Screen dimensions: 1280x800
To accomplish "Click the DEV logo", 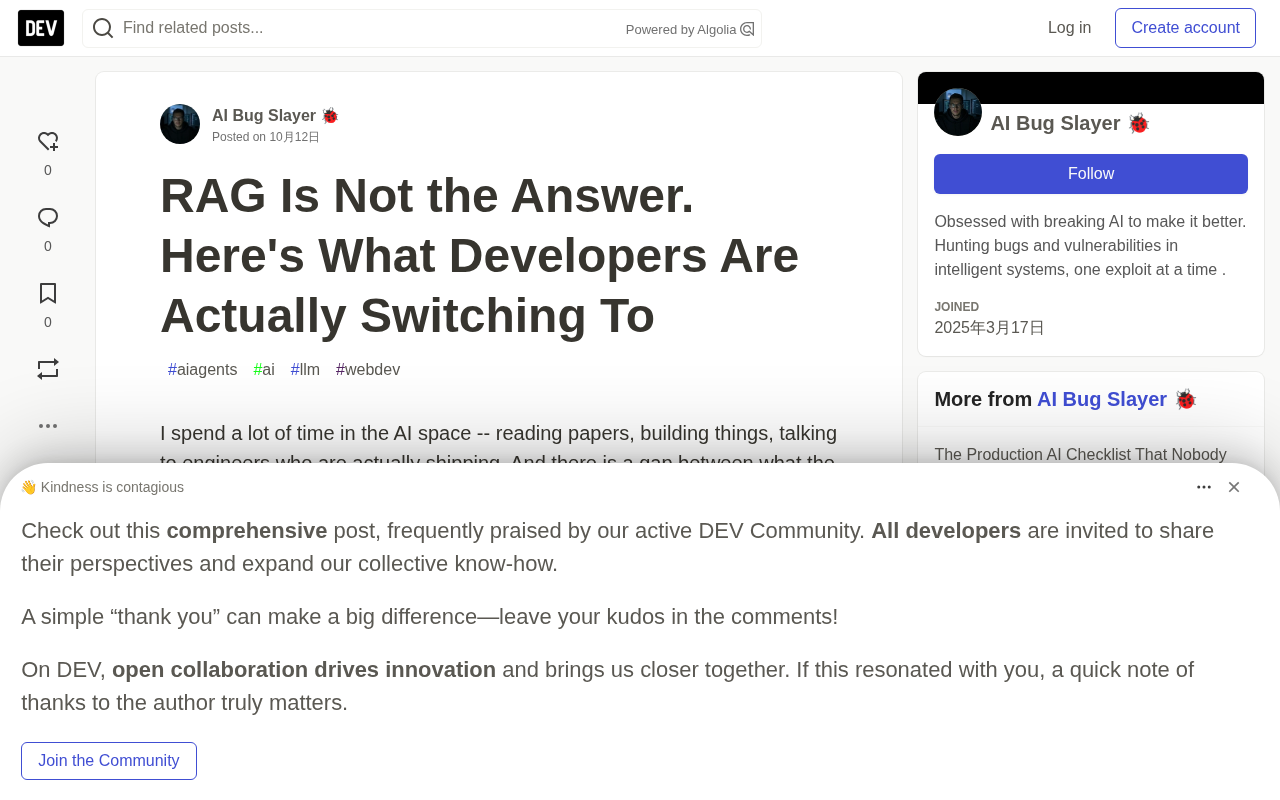I will (41, 28).
